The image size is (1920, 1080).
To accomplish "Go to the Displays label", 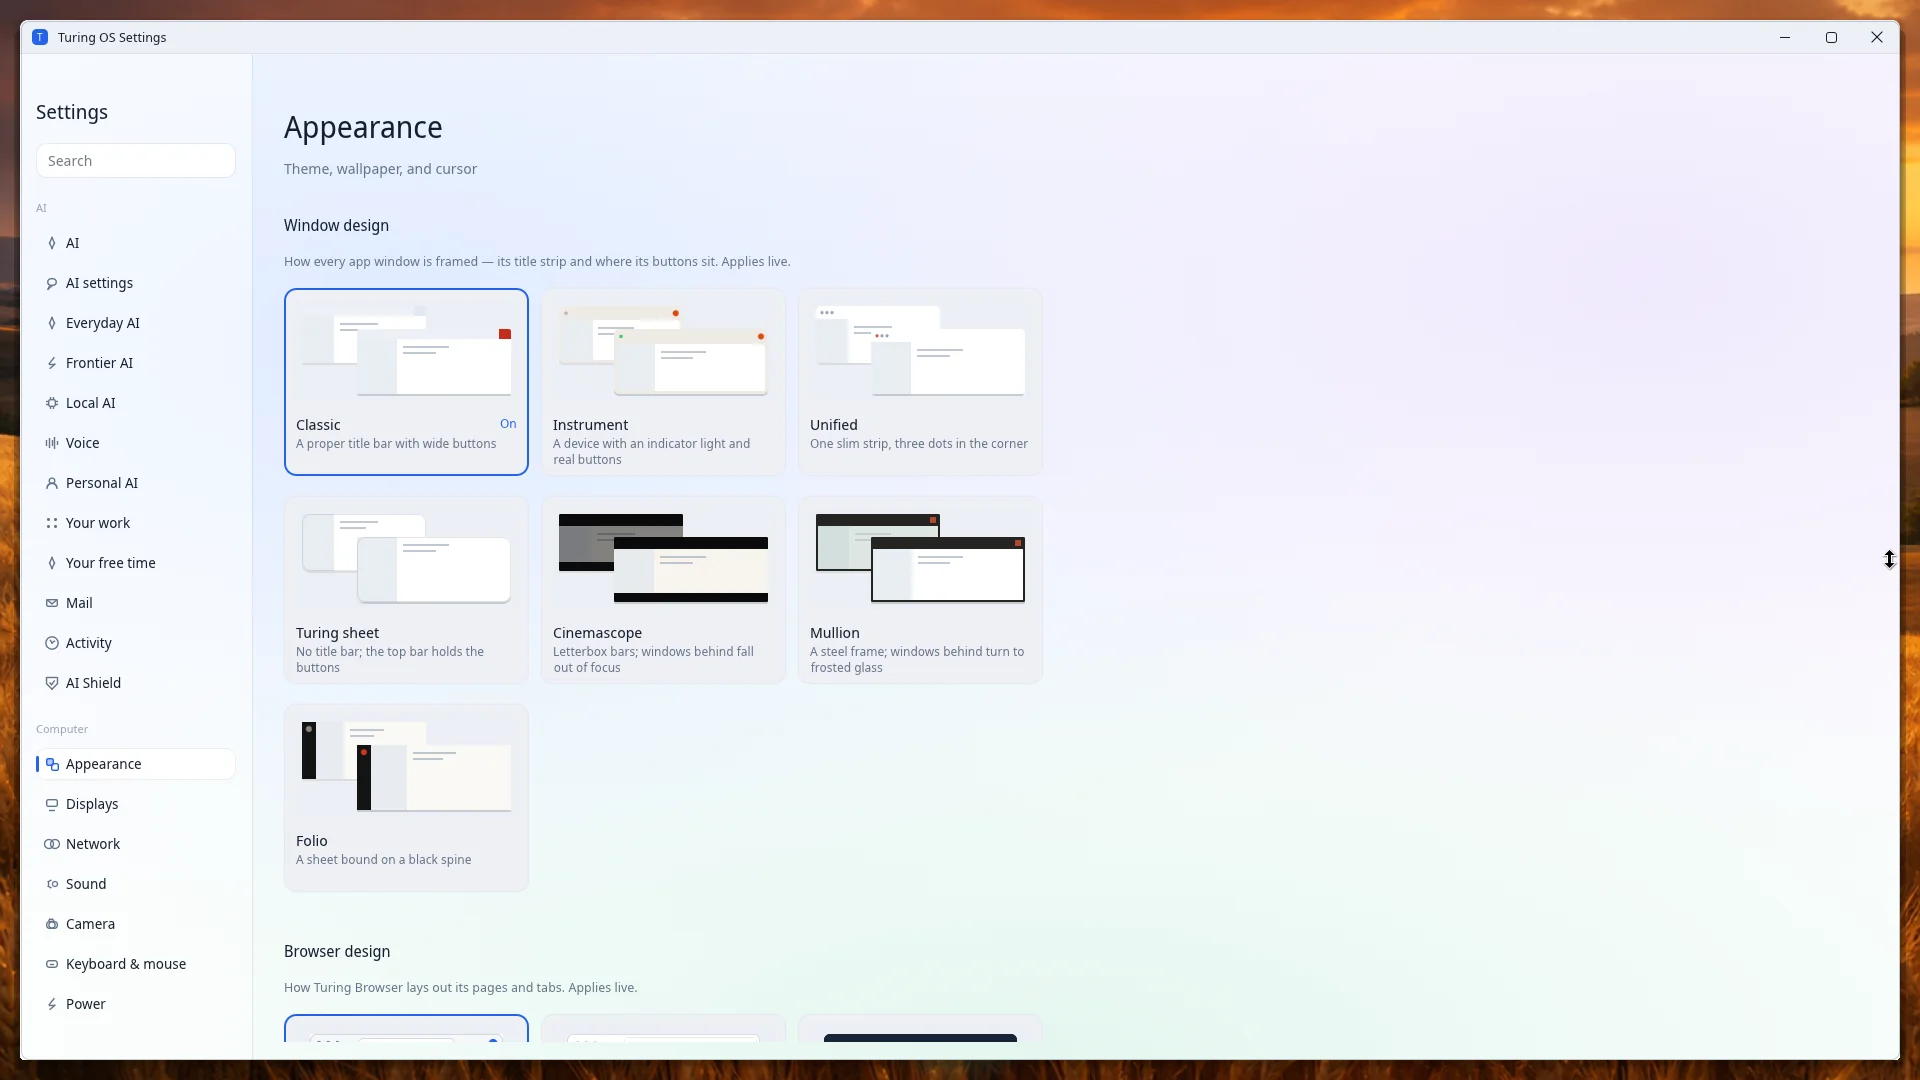I will [92, 804].
